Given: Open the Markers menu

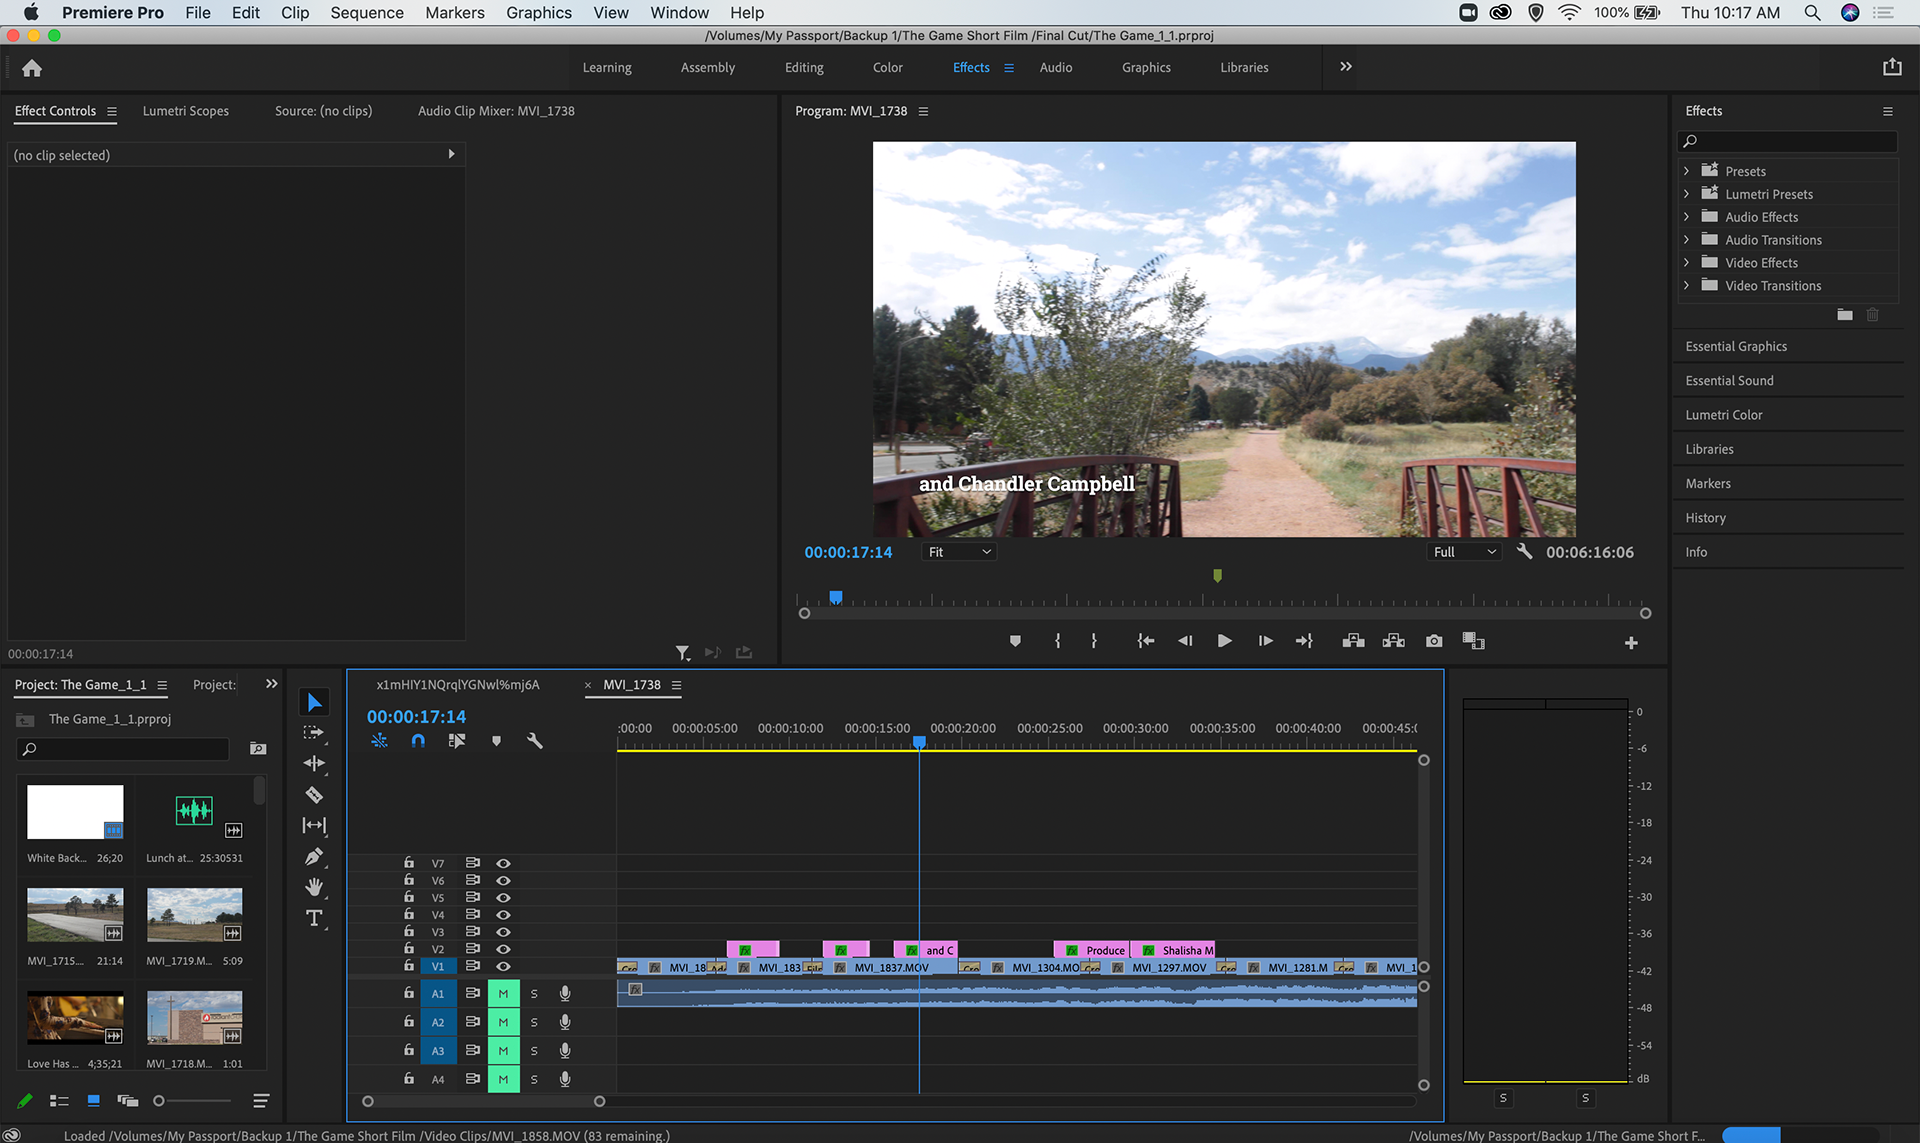Looking at the screenshot, I should 455,13.
